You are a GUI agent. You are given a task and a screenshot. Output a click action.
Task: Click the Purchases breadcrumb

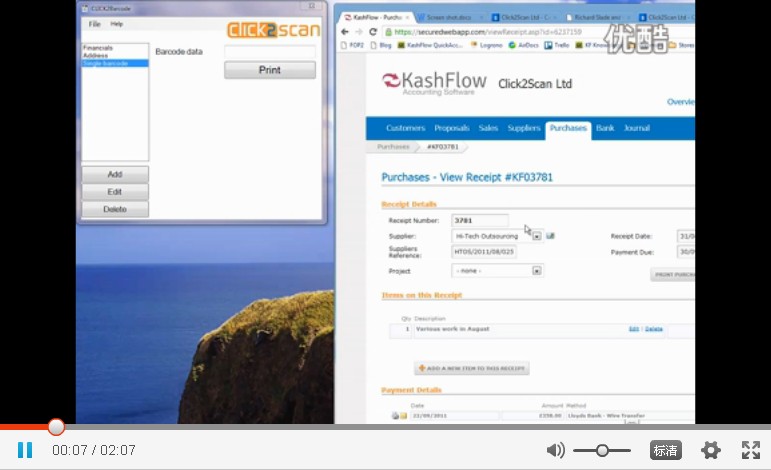pos(393,147)
